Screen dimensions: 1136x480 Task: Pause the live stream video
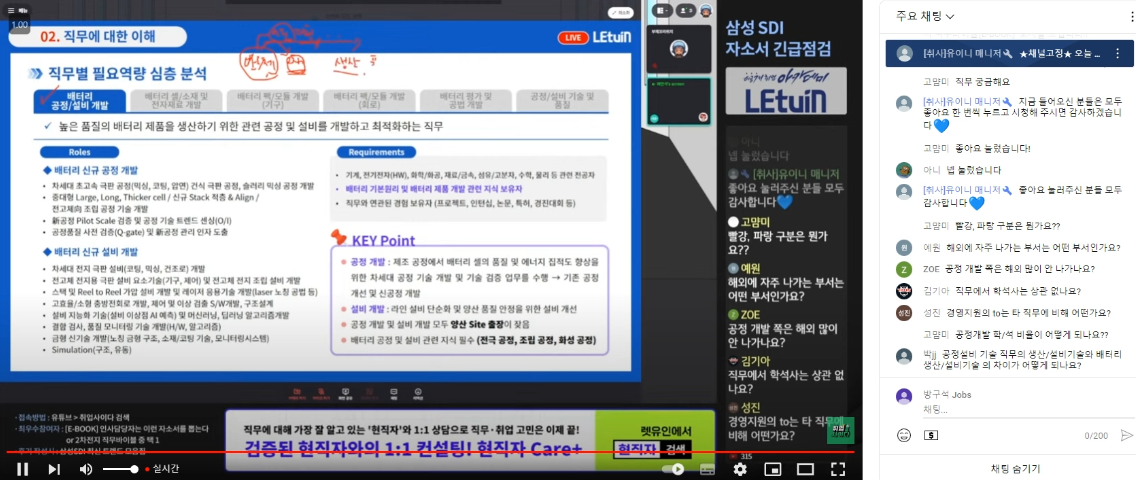(21, 469)
